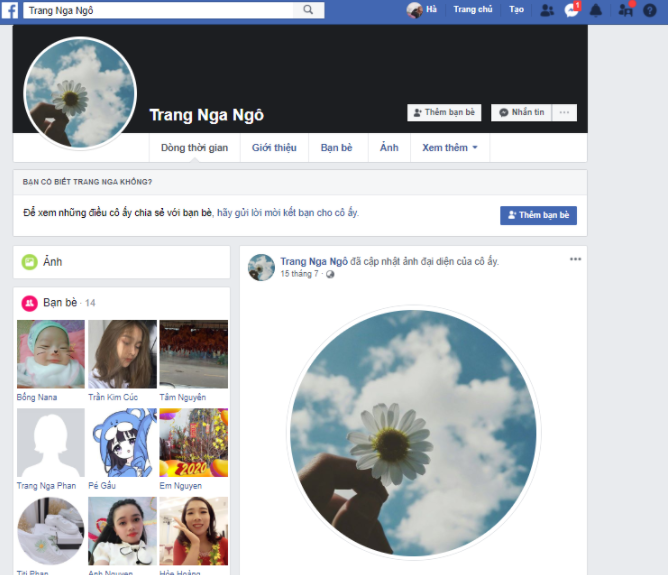The height and width of the screenshot is (575, 668).
Task: Click the Trang Nga Ngô profile name on cover
Action: coord(207,115)
